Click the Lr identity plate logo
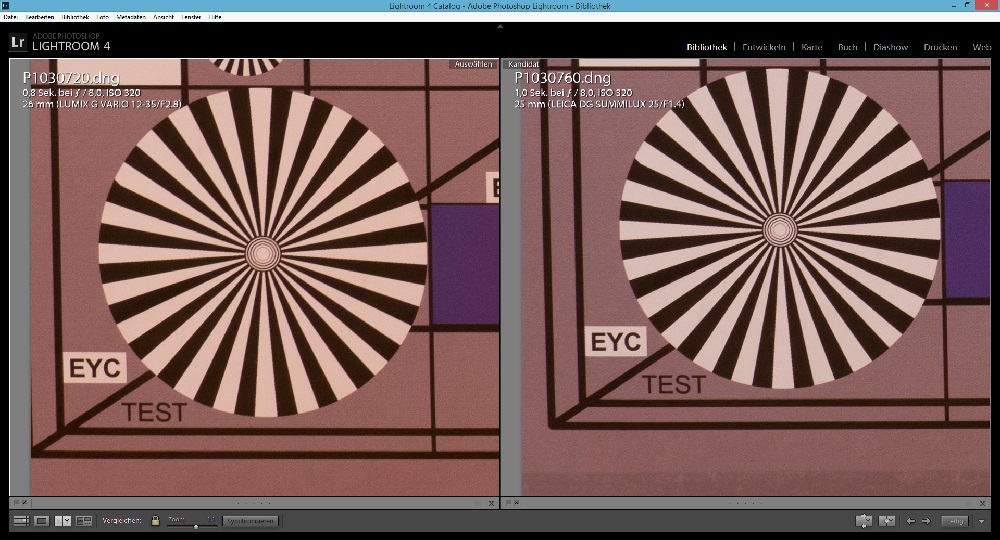Image resolution: width=1000 pixels, height=540 pixels. (x=18, y=43)
